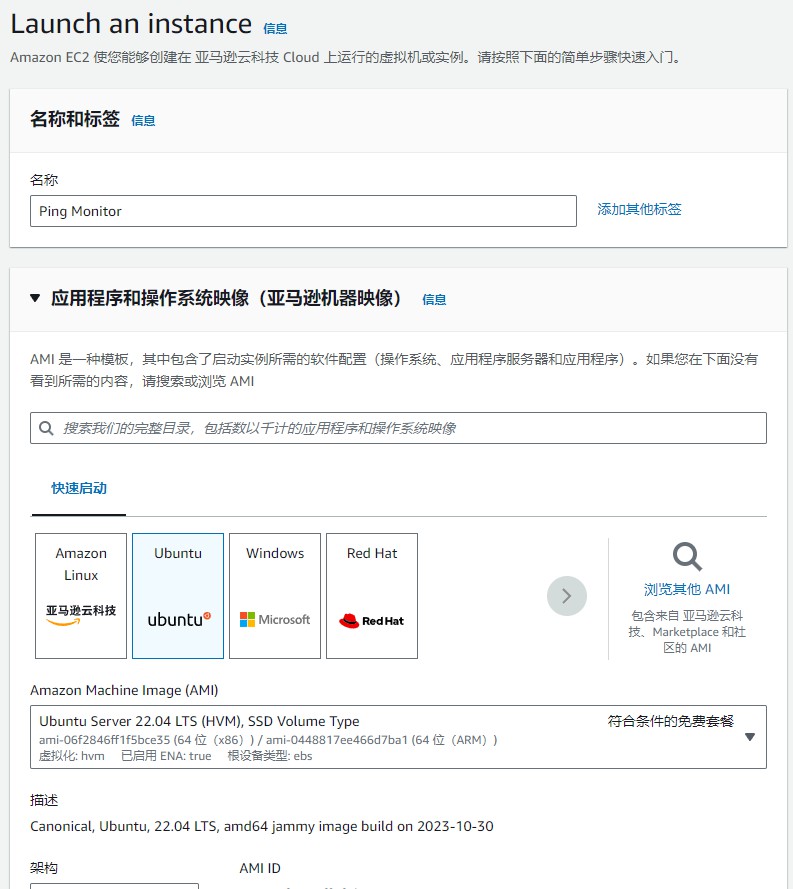Click the AMI ID label
Screen dimensions: 793x889
pos(260,868)
